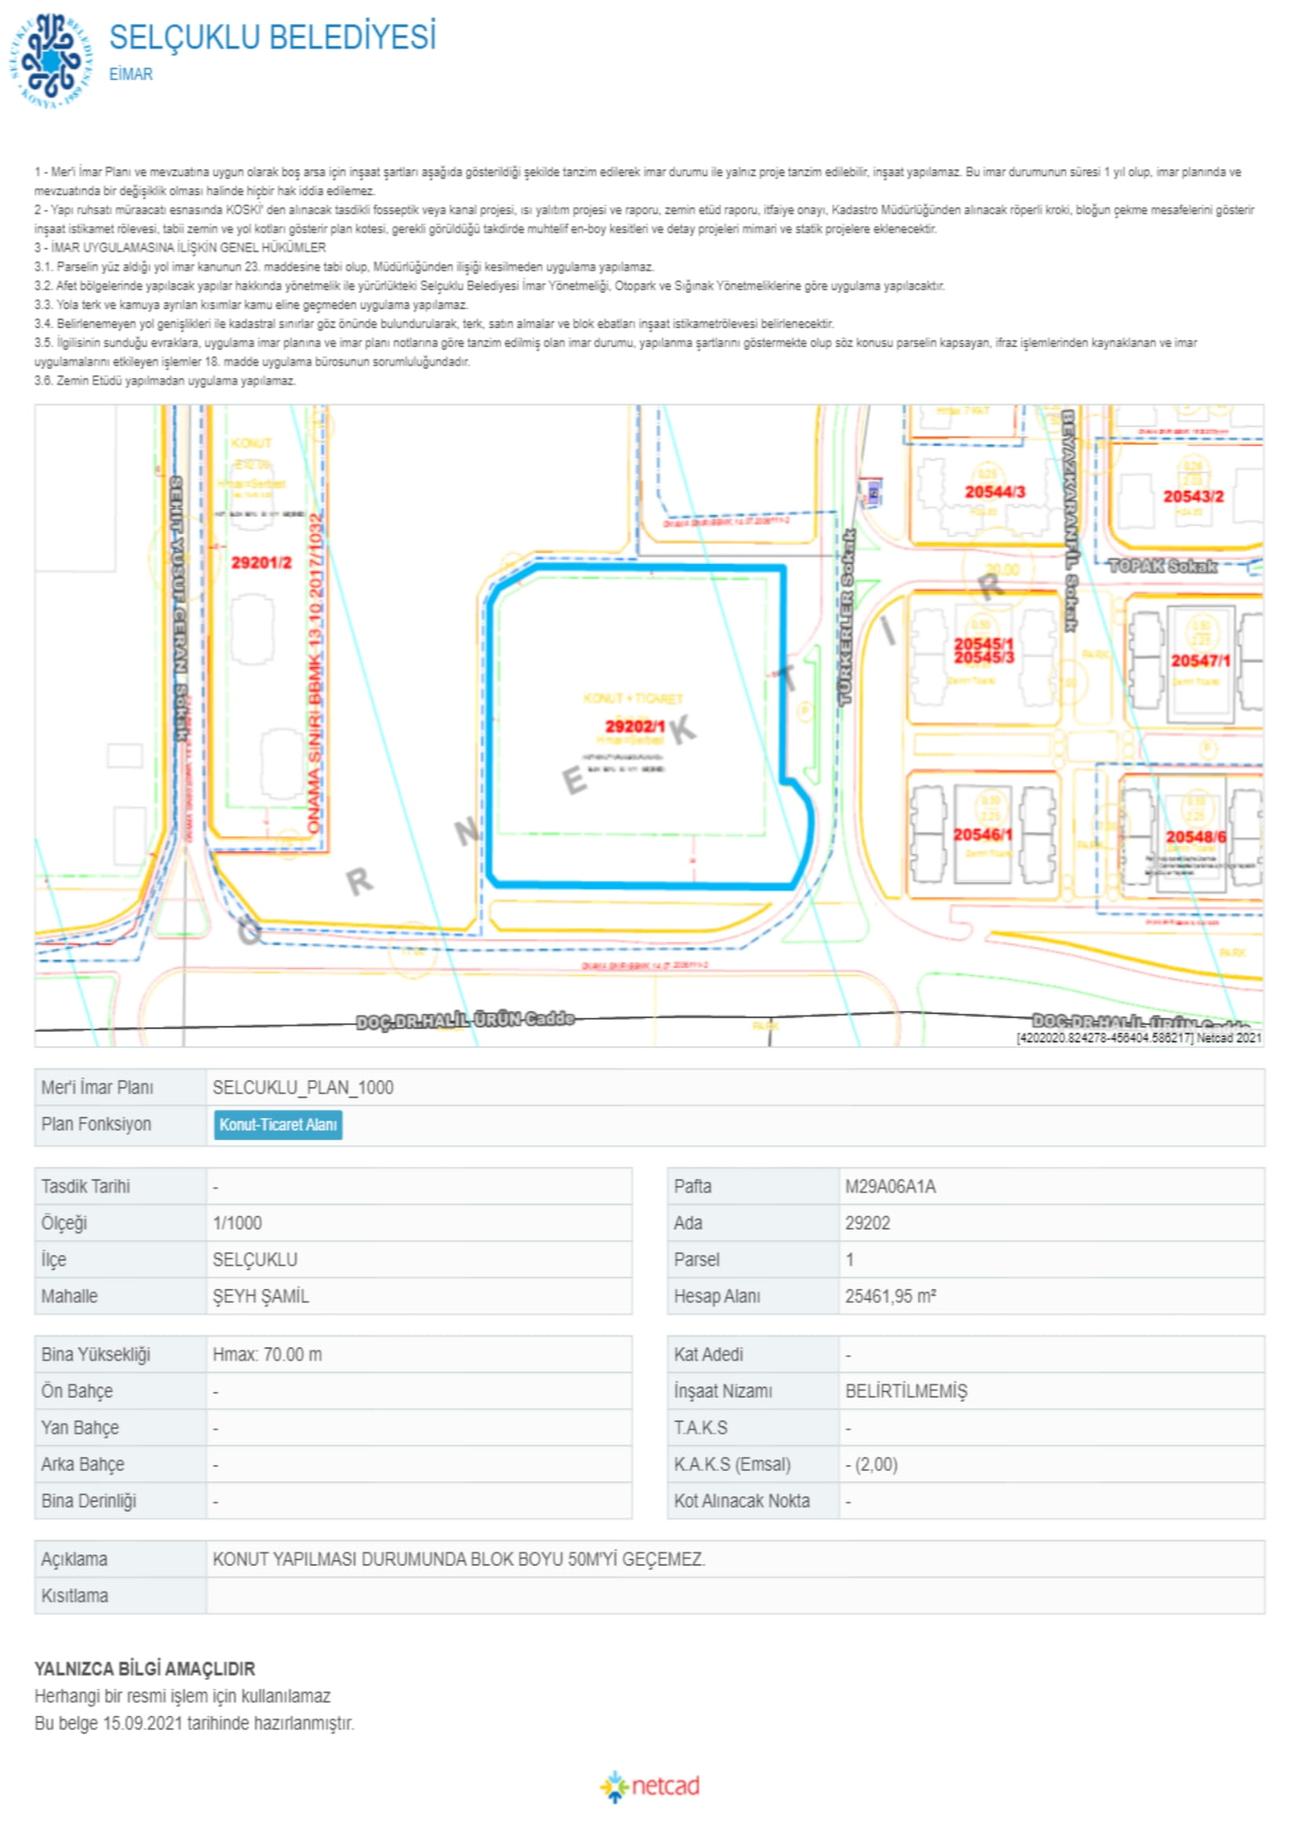
Task: Select the Hesap Alanı value 25461,95 m²
Action: click(890, 1296)
